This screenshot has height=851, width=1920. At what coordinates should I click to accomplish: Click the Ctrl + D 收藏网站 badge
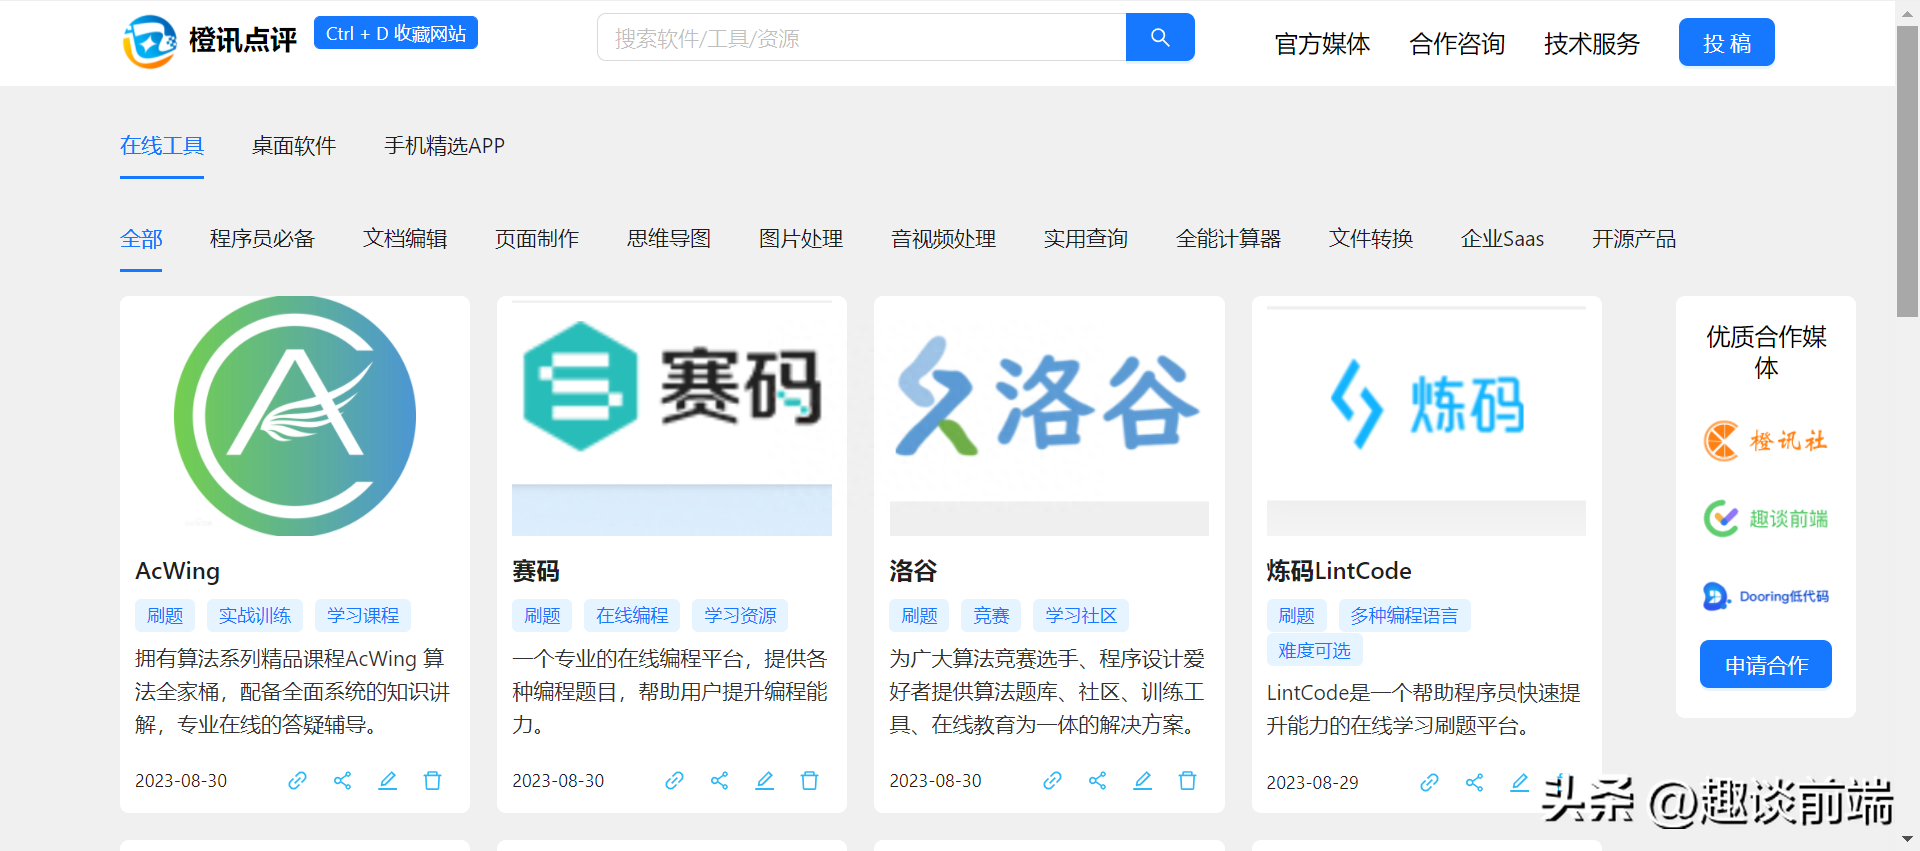396,33
